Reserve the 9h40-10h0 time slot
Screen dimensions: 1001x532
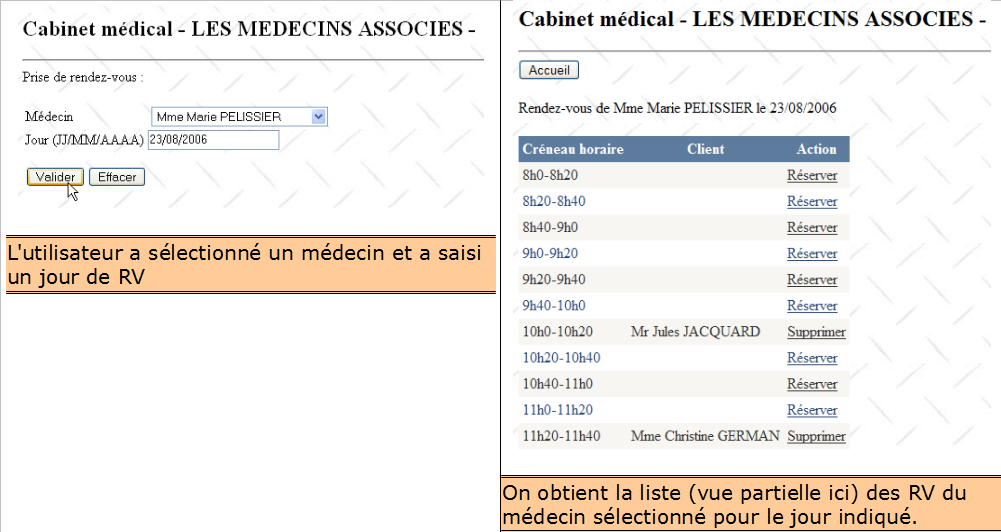tap(812, 306)
